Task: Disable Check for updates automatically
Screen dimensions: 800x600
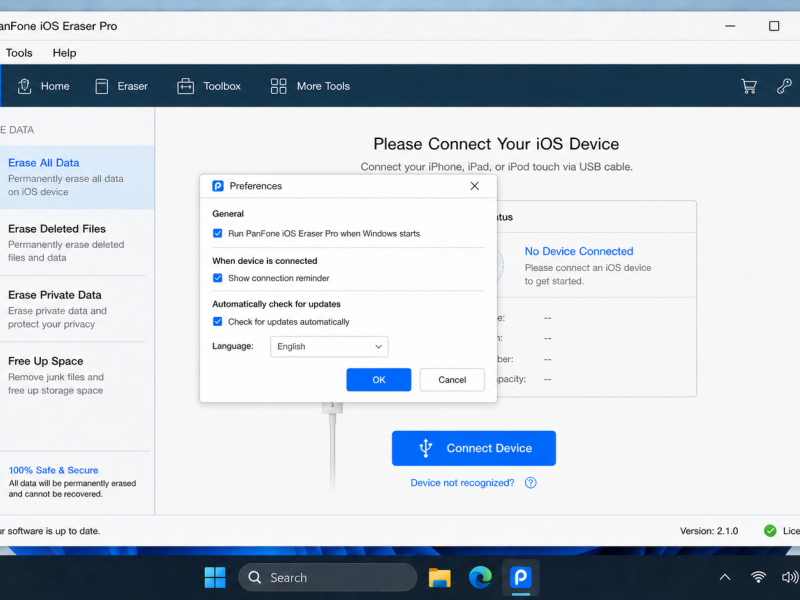Action: pos(218,321)
